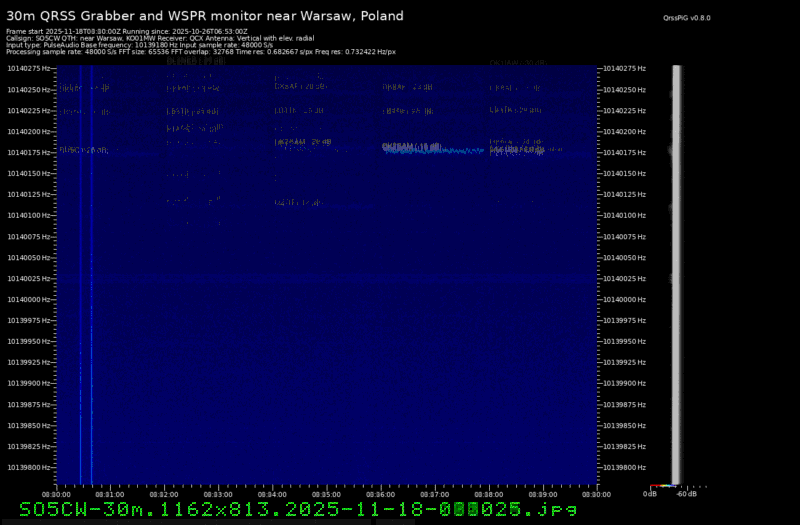800x525 pixels.
Task: Click the 'FFT overlap: 32768' text
Action: 201,52
